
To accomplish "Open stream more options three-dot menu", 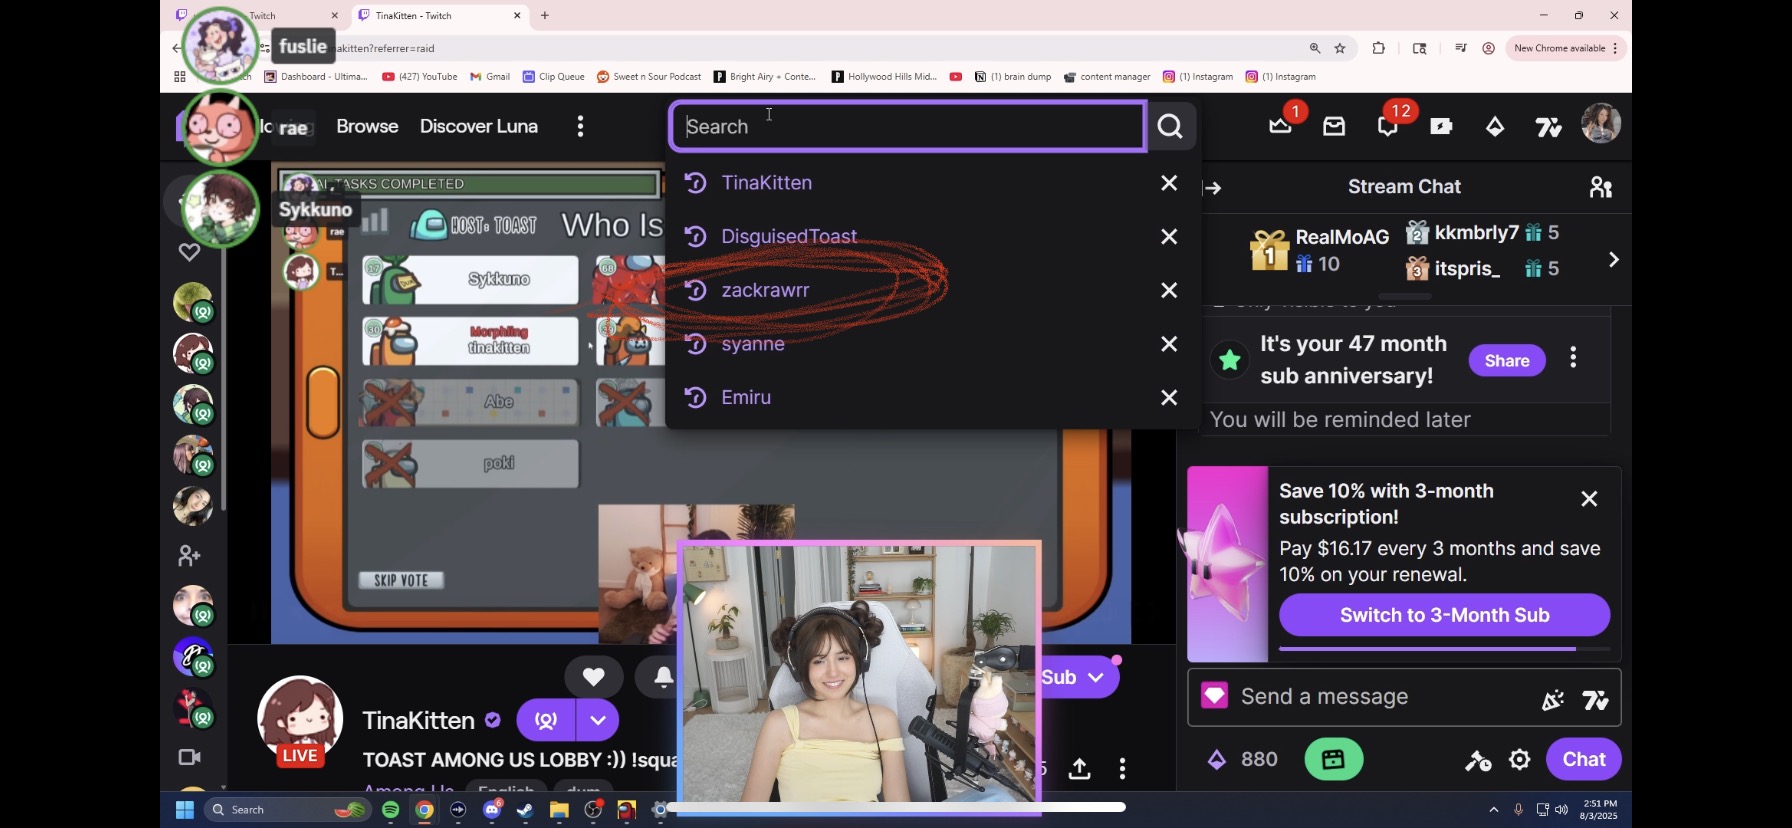I will click(1123, 768).
